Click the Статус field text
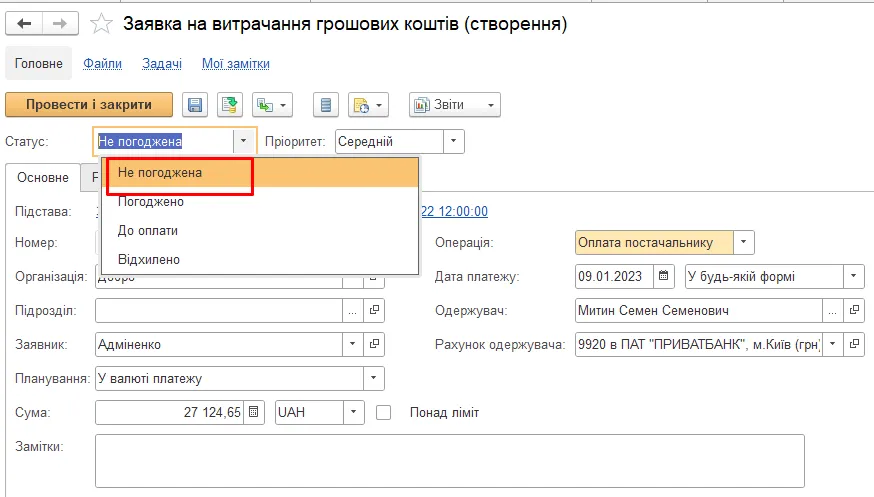The width and height of the screenshot is (874, 497). [x=163, y=142]
